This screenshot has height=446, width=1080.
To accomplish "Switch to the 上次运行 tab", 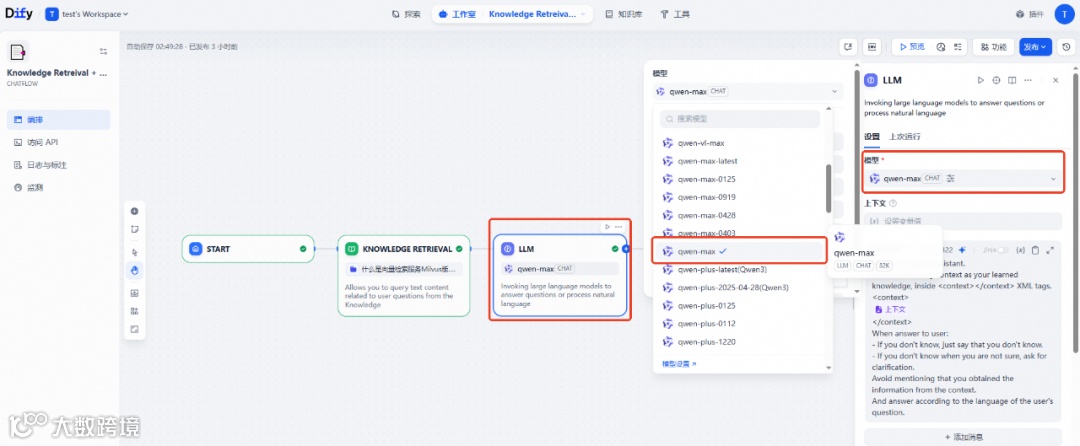I will click(904, 136).
